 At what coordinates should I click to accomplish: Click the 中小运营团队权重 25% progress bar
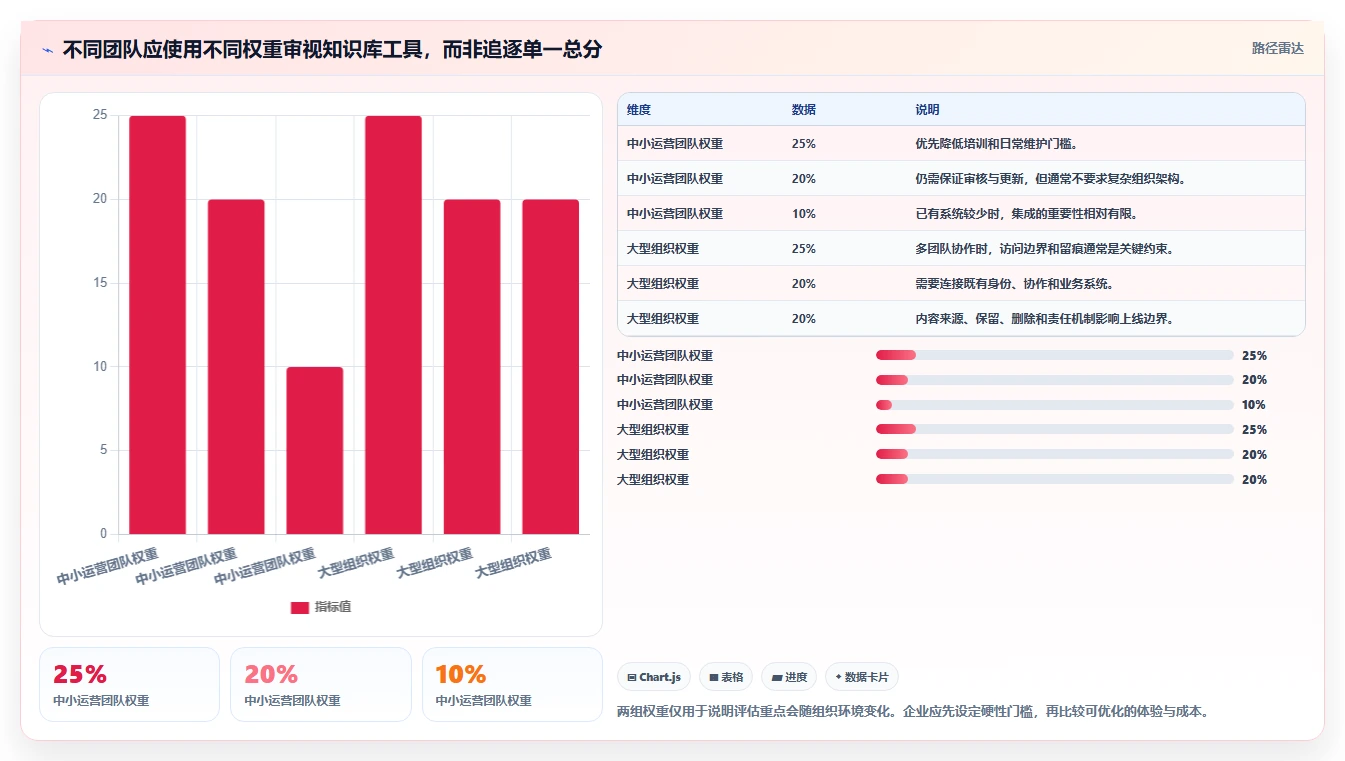coord(1054,355)
